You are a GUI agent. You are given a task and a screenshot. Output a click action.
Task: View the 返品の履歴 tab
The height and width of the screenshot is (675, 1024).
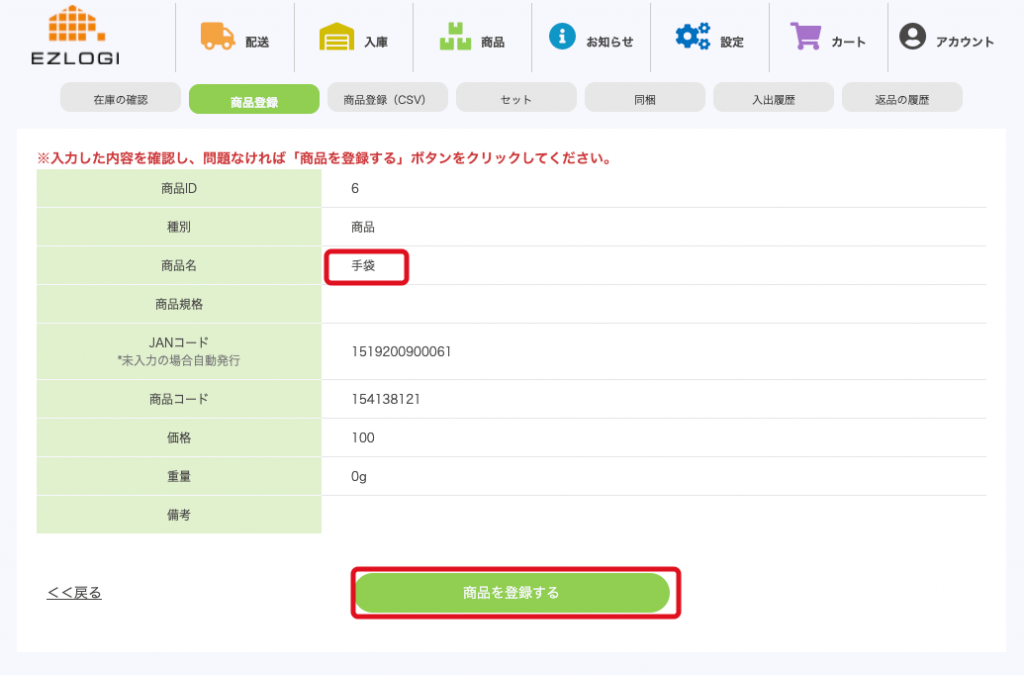(x=902, y=99)
